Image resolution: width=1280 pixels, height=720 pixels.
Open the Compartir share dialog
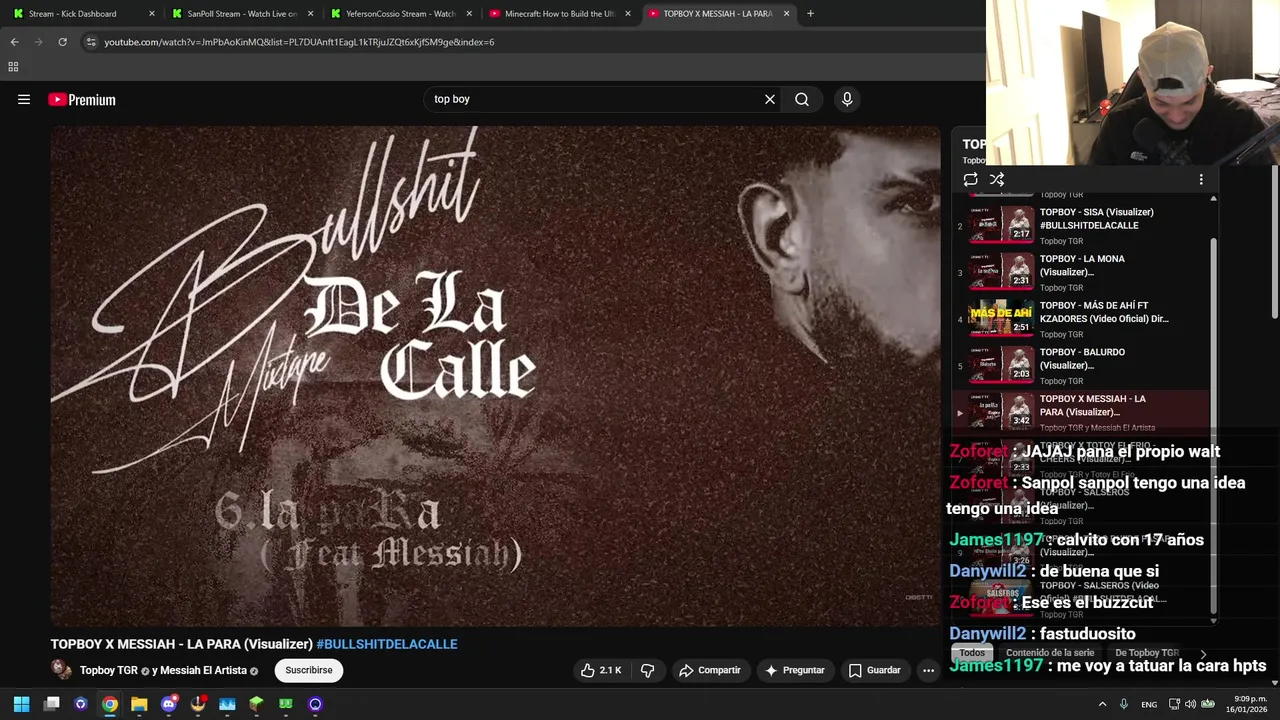pyautogui.click(x=710, y=670)
